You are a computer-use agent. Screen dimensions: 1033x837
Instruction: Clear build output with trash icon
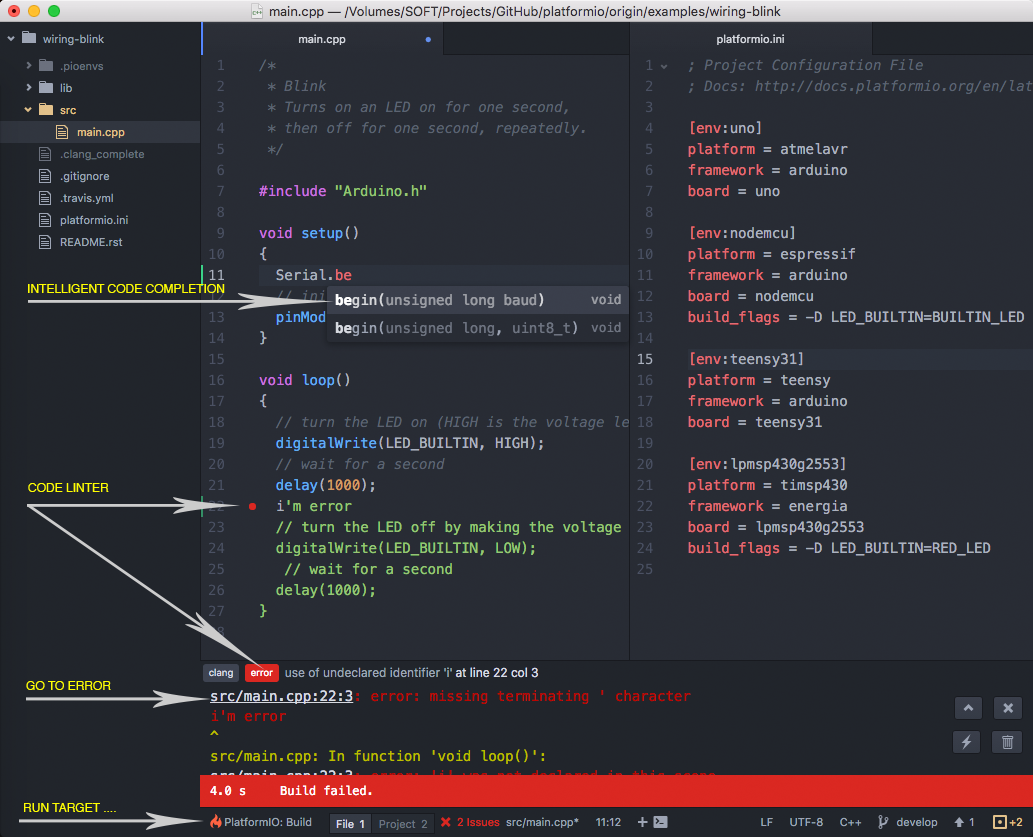[1007, 742]
